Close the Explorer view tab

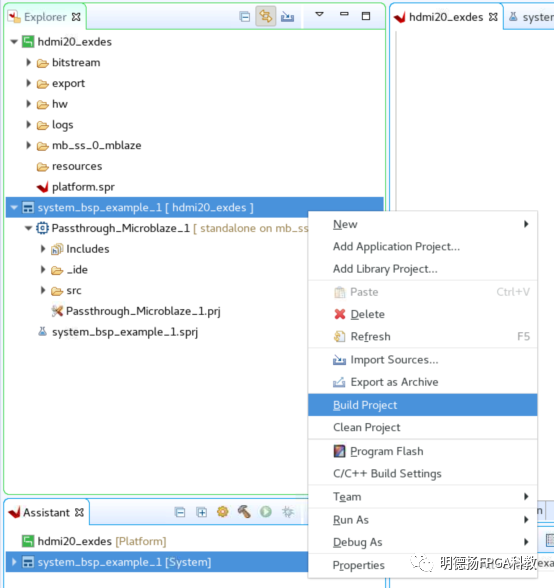[76, 17]
